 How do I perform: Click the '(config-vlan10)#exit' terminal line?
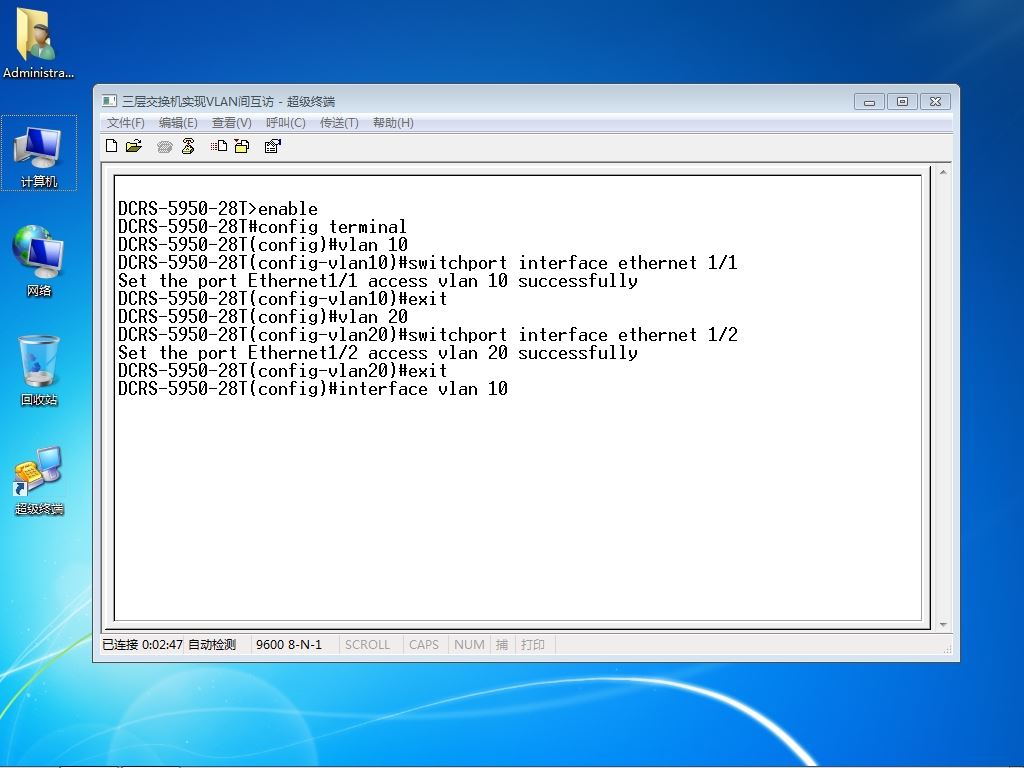[283, 298]
